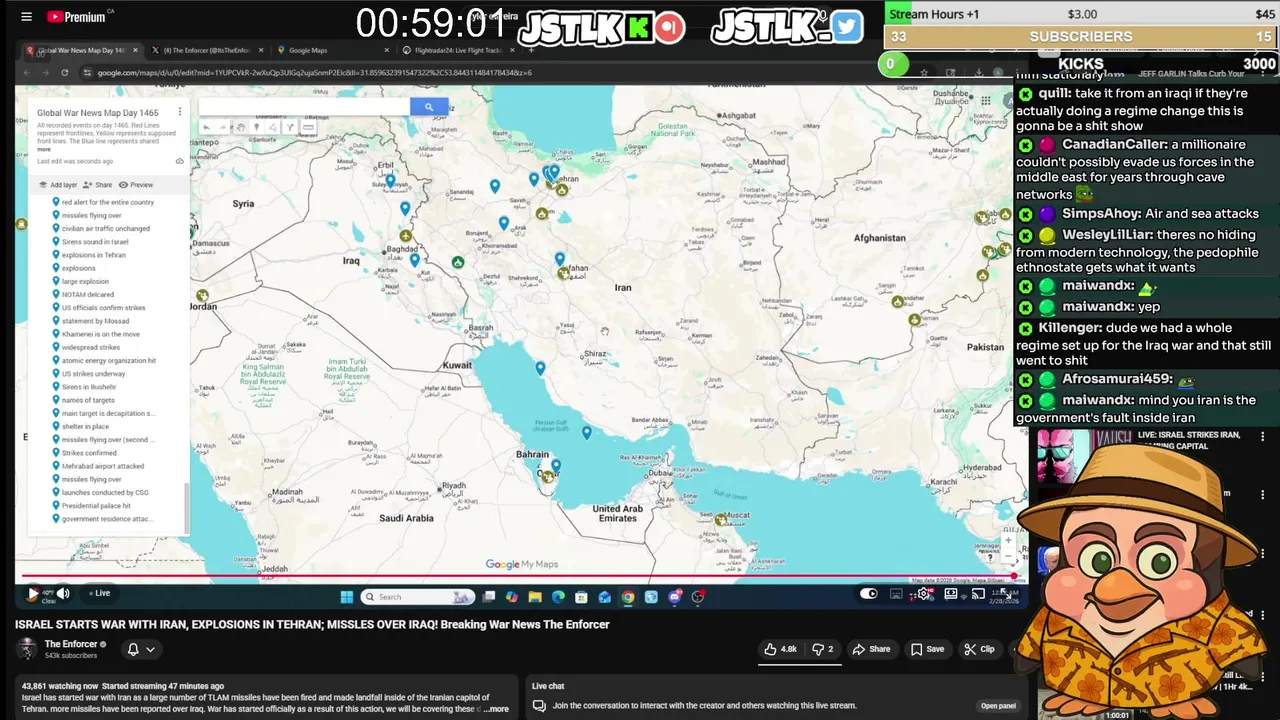
Task: Choose the Draw a line tool
Action: (x=273, y=127)
